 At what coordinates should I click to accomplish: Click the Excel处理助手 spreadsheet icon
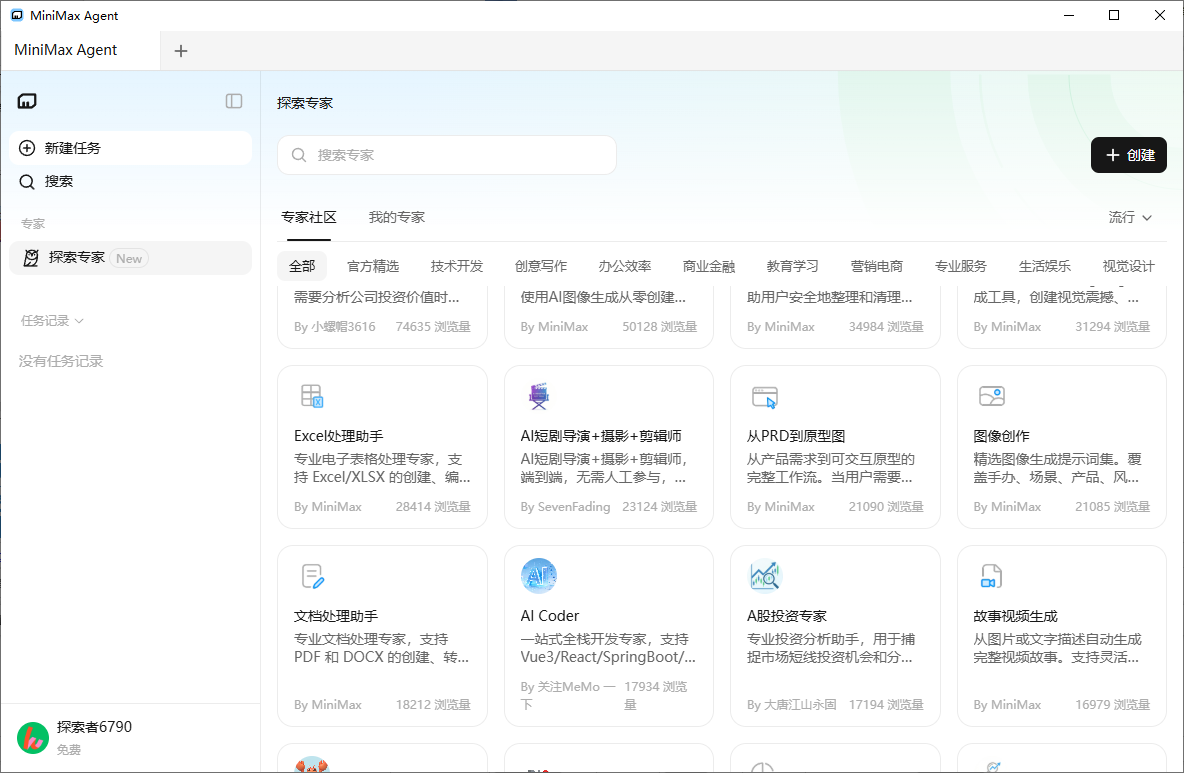312,396
